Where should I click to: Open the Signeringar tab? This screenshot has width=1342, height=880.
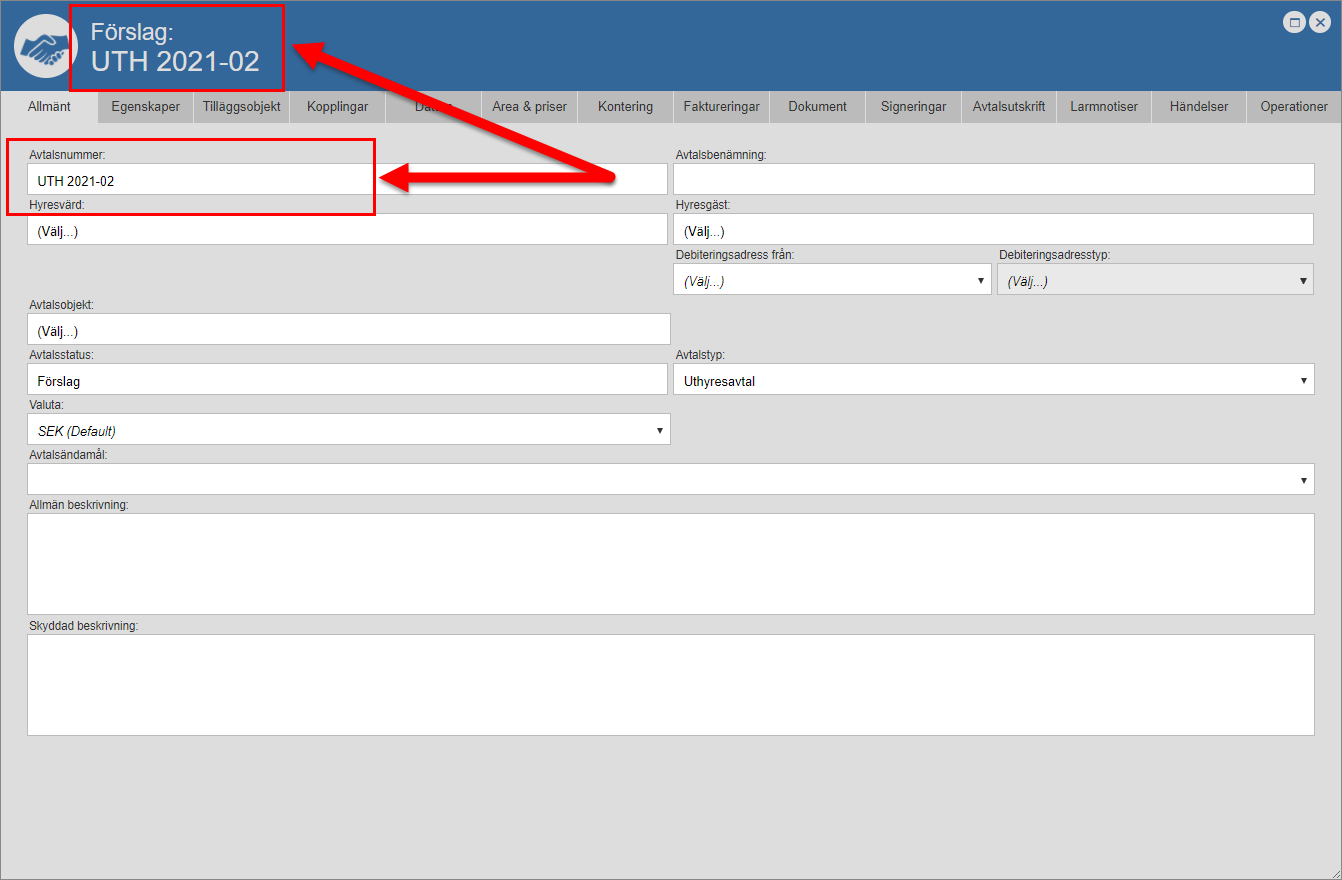pyautogui.click(x=913, y=107)
